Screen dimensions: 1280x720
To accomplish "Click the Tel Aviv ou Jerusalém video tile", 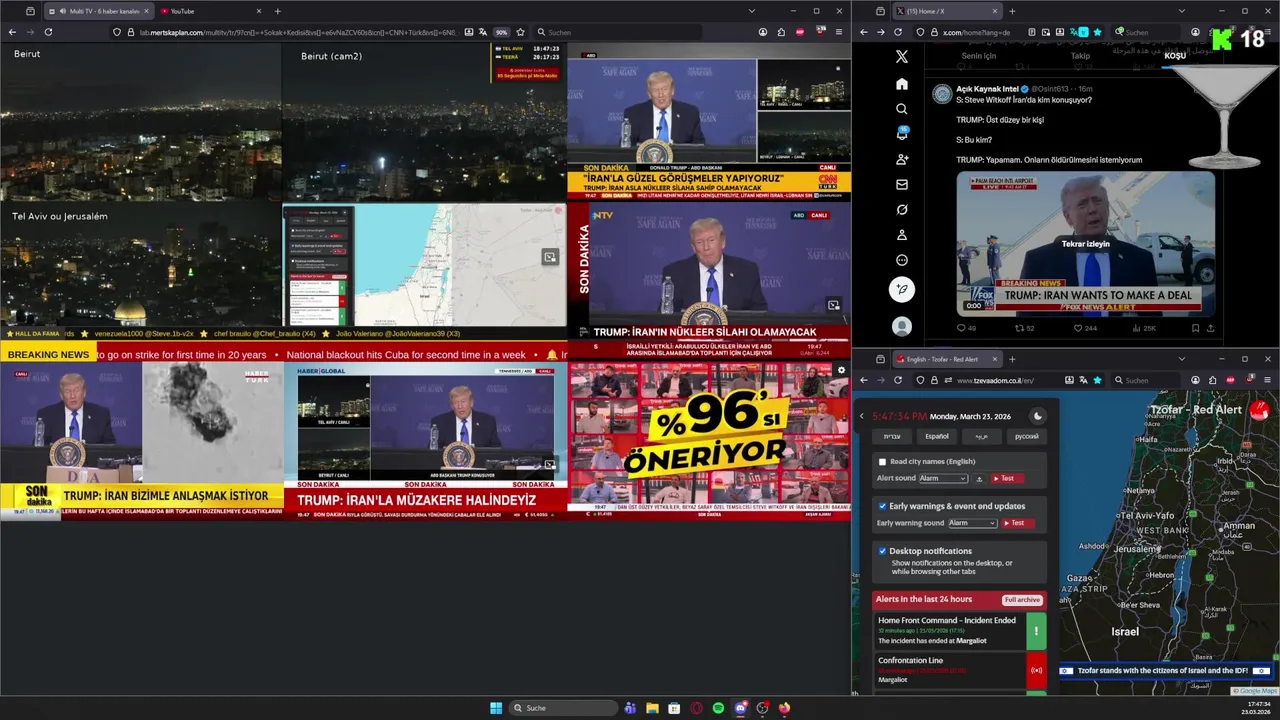I will click(x=141, y=266).
